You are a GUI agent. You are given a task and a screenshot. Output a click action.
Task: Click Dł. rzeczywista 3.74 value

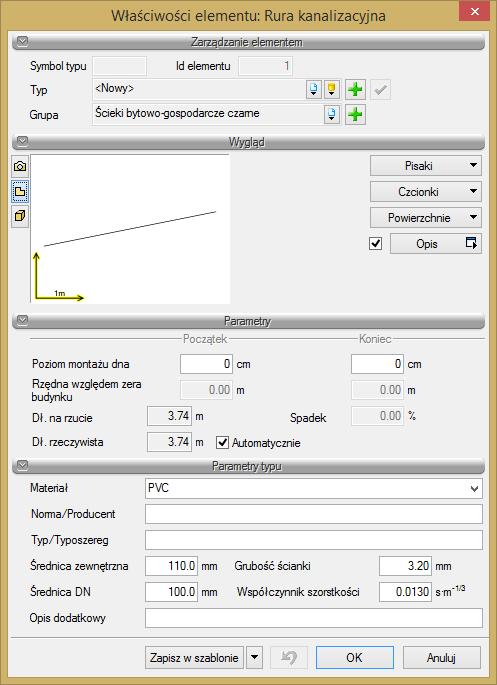coord(169,442)
